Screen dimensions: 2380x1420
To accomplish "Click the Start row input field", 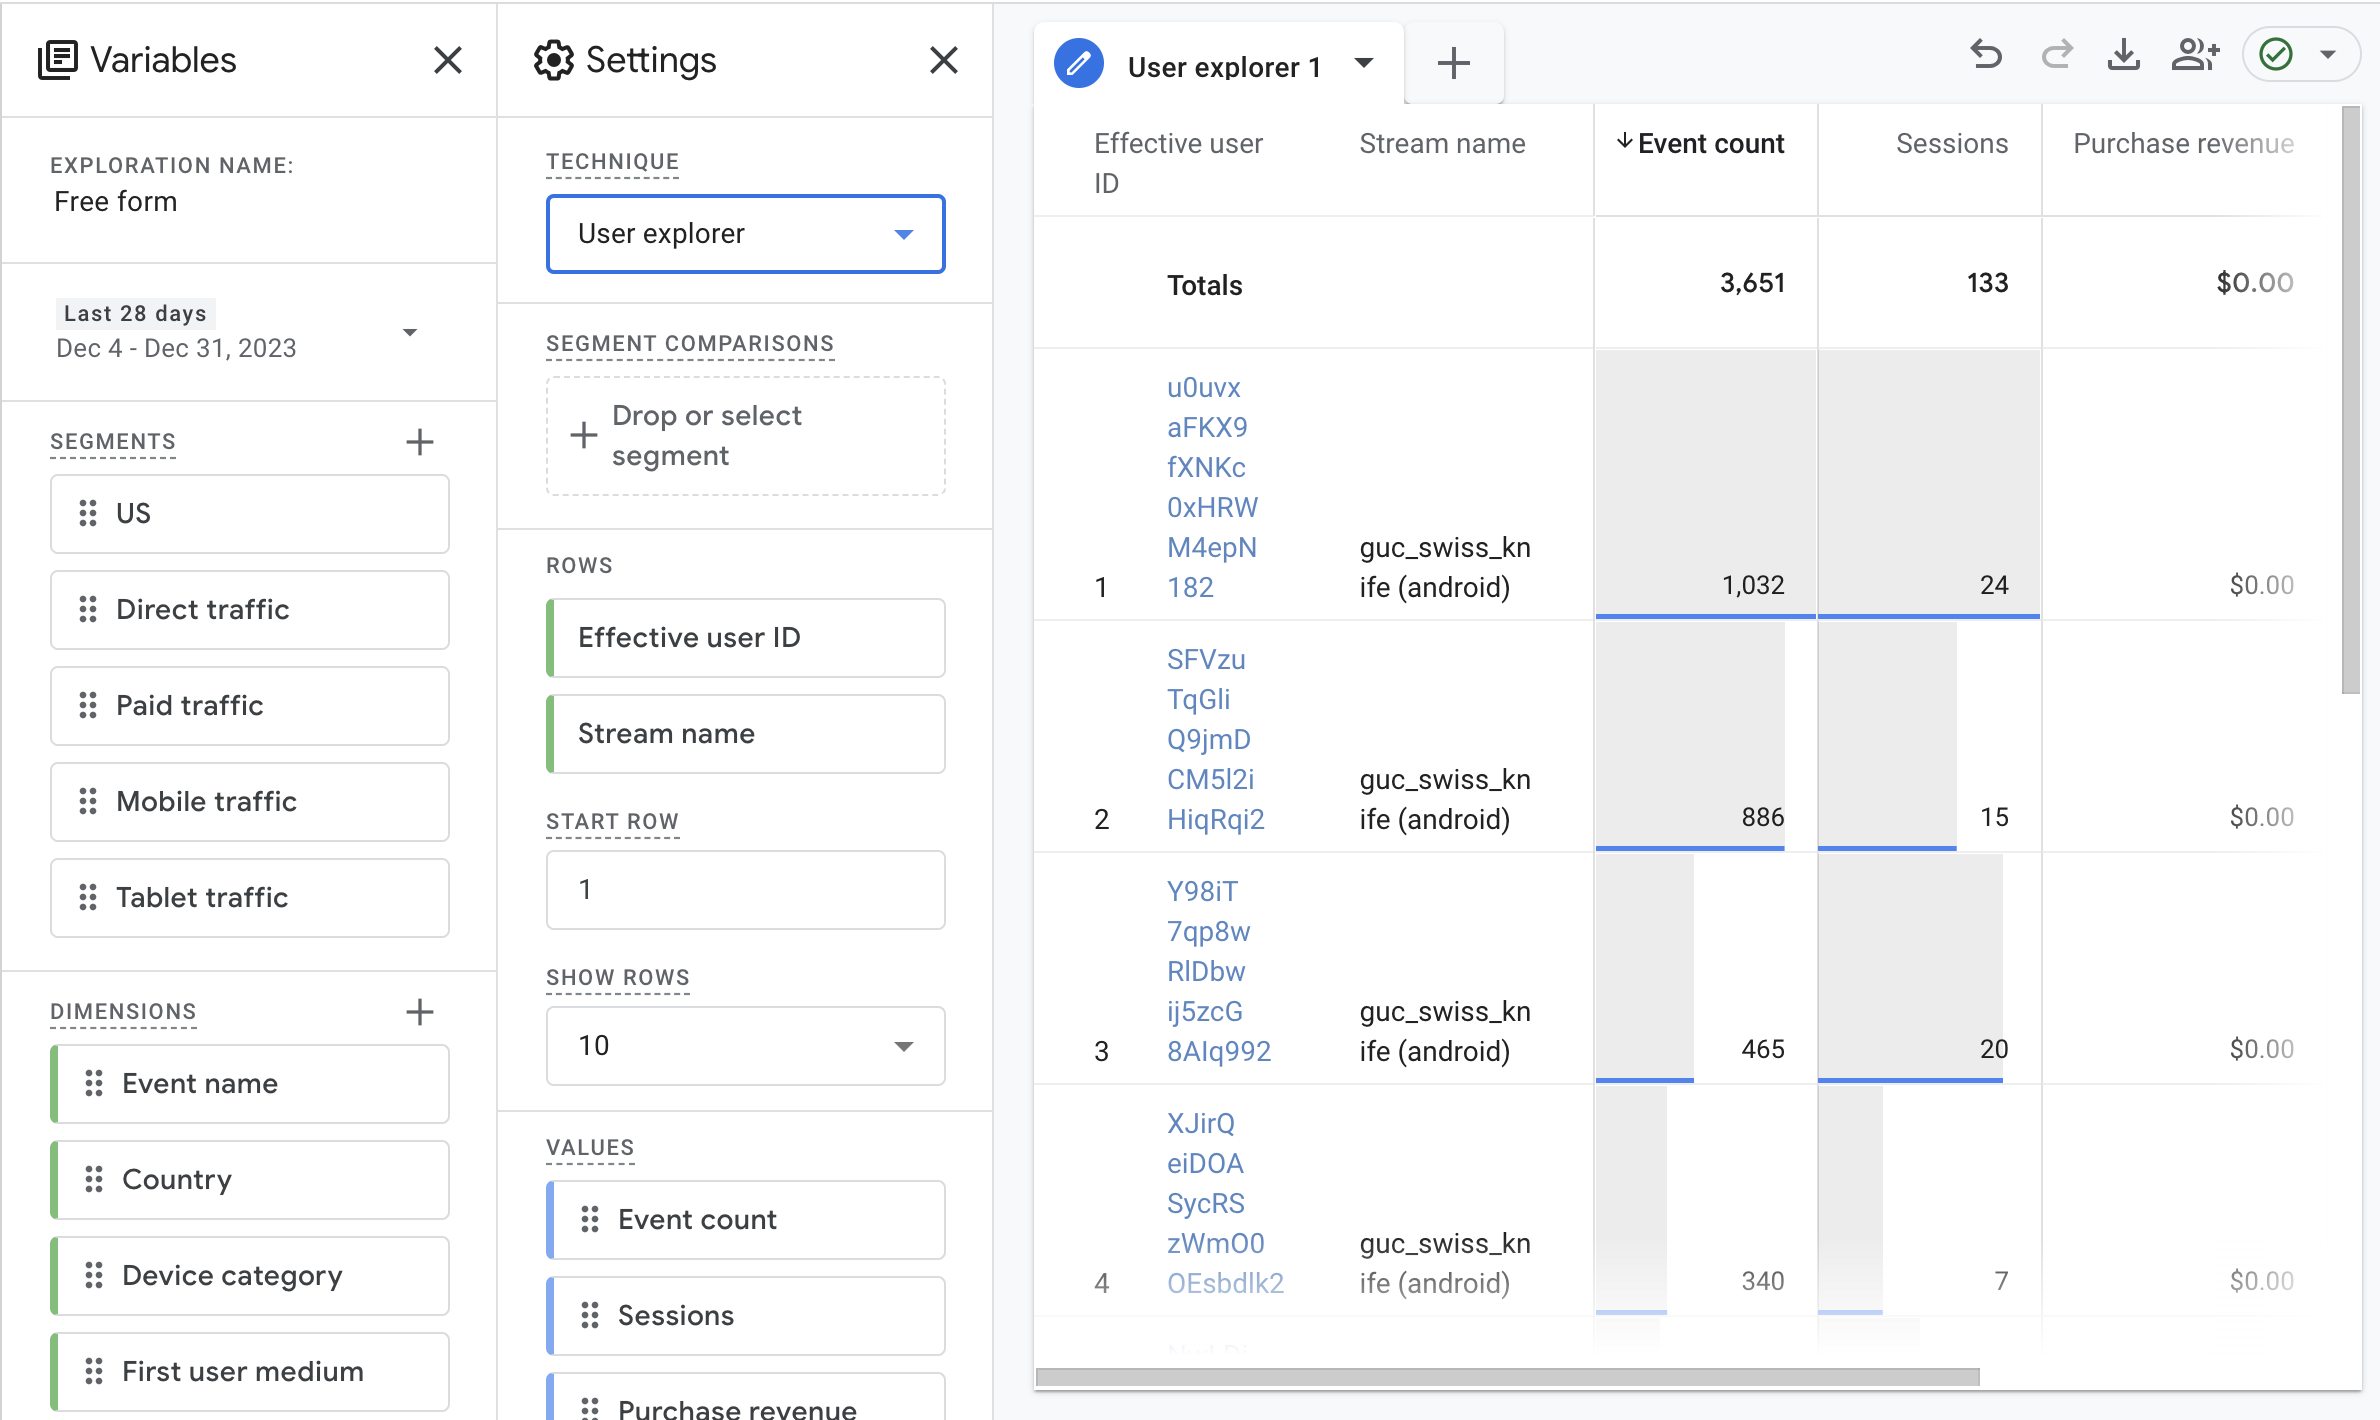I will 746,890.
